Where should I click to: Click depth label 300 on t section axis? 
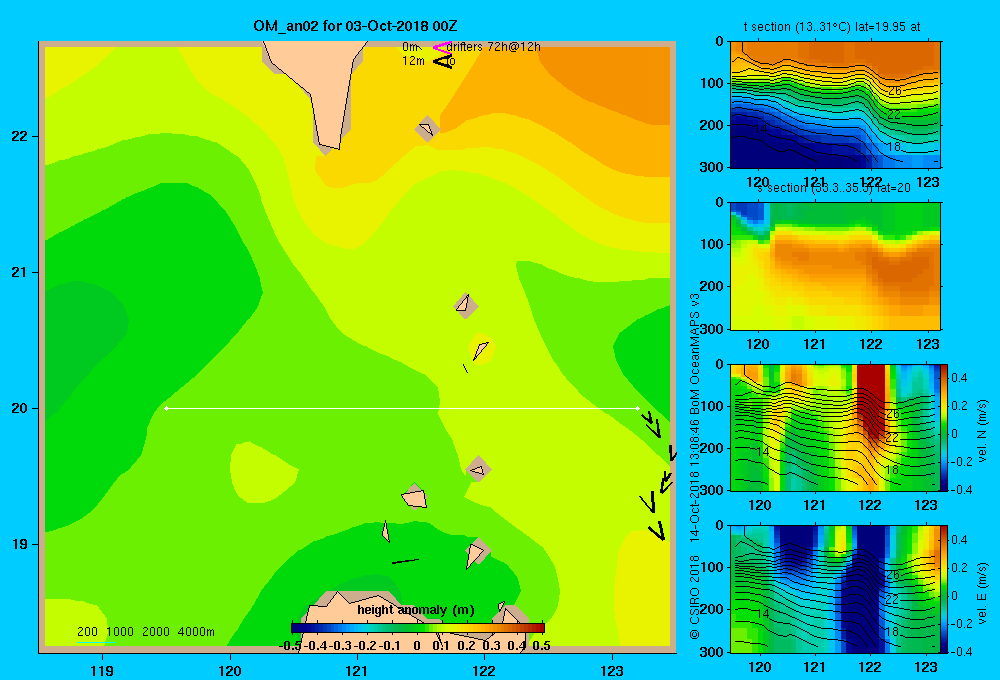[x=714, y=167]
